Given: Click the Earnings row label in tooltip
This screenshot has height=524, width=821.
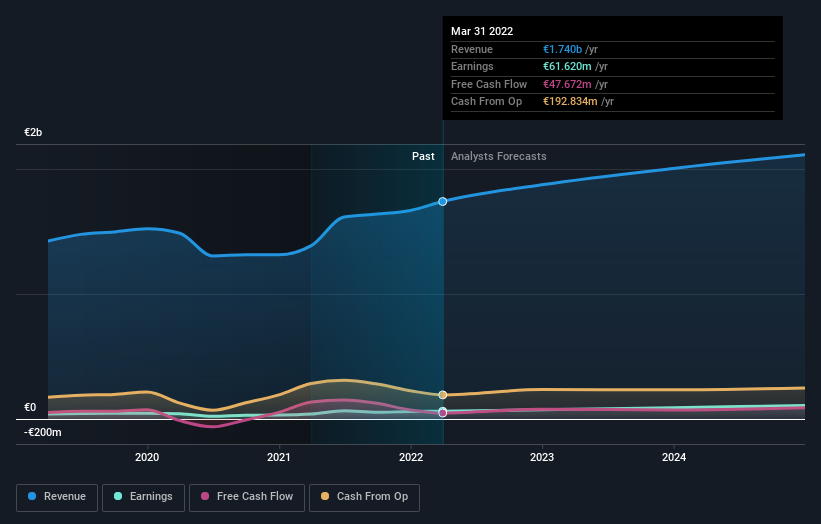Looking at the screenshot, I should pos(472,66).
